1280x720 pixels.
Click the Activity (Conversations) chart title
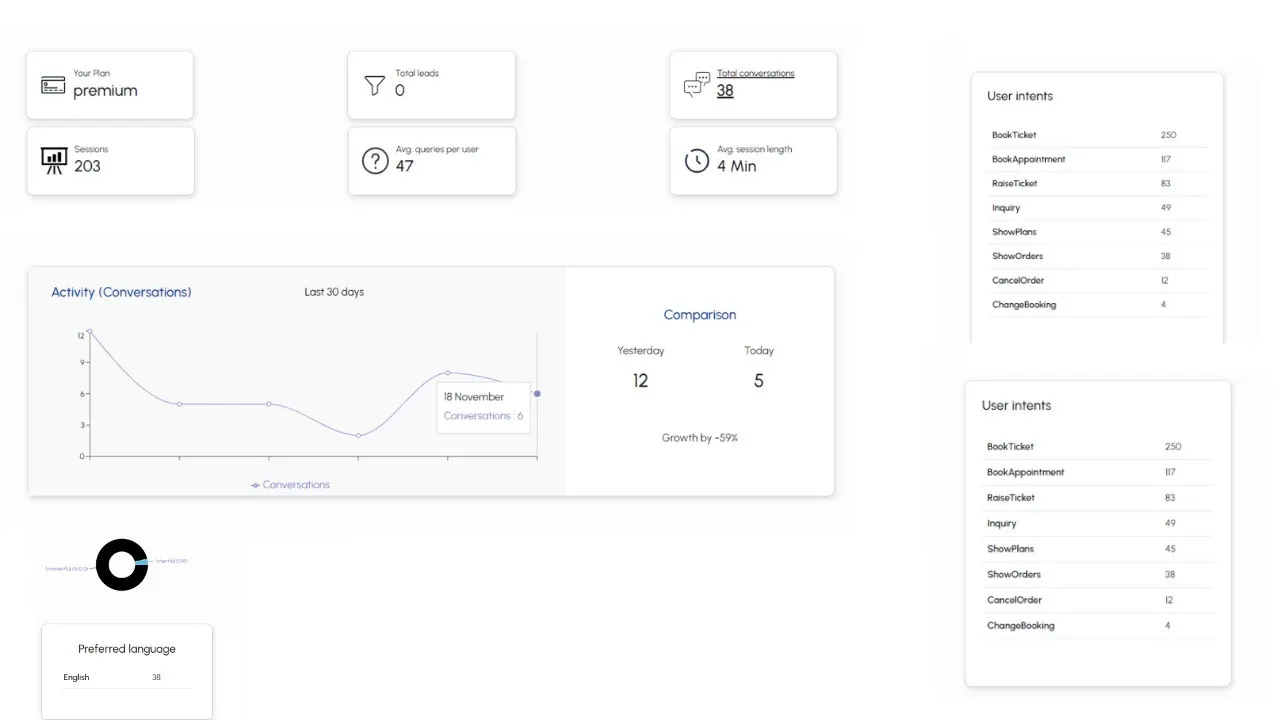pos(121,292)
